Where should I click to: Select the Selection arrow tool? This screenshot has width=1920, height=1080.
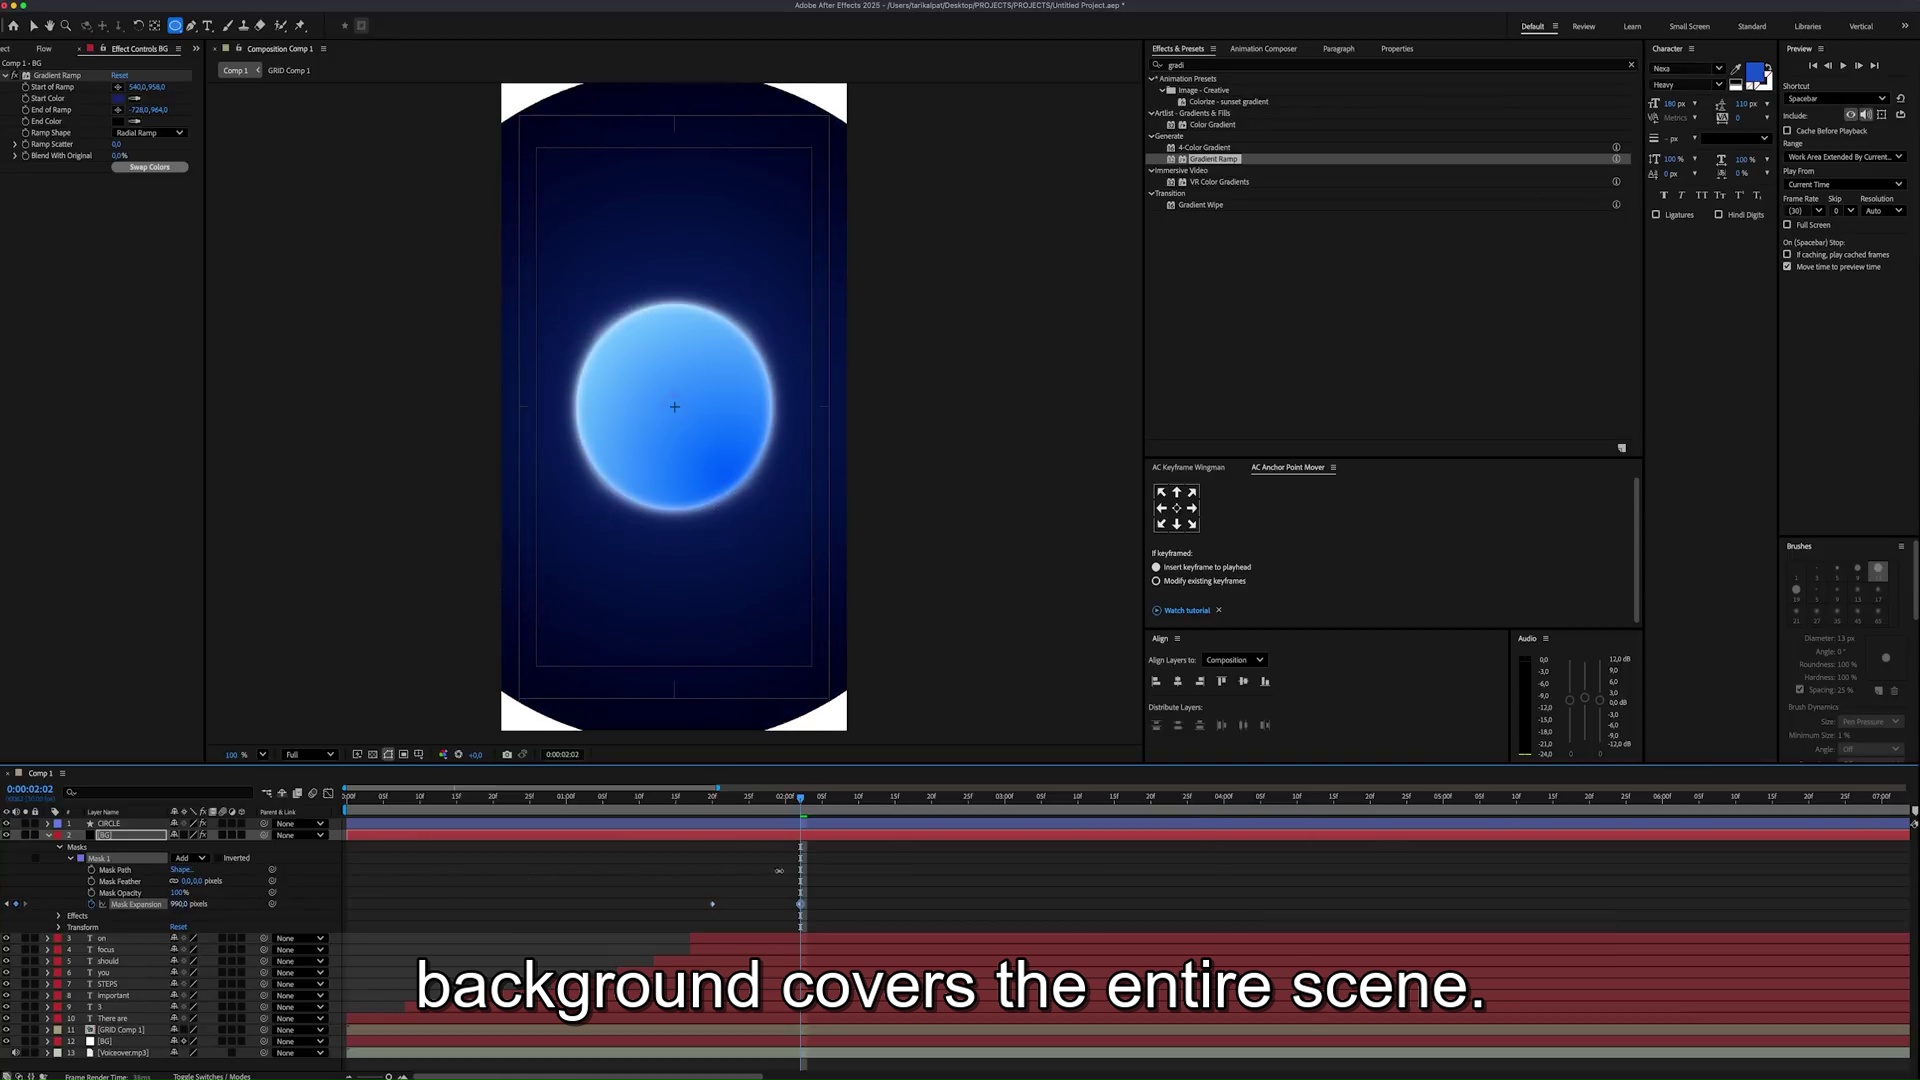click(33, 26)
